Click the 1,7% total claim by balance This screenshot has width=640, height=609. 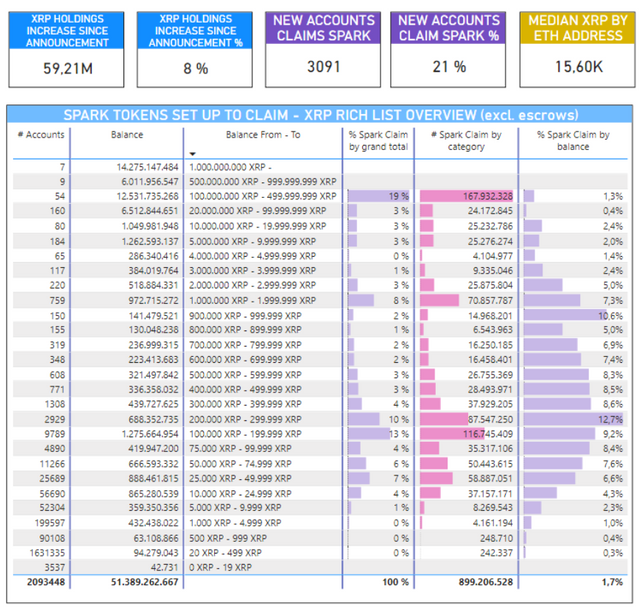pos(613,582)
